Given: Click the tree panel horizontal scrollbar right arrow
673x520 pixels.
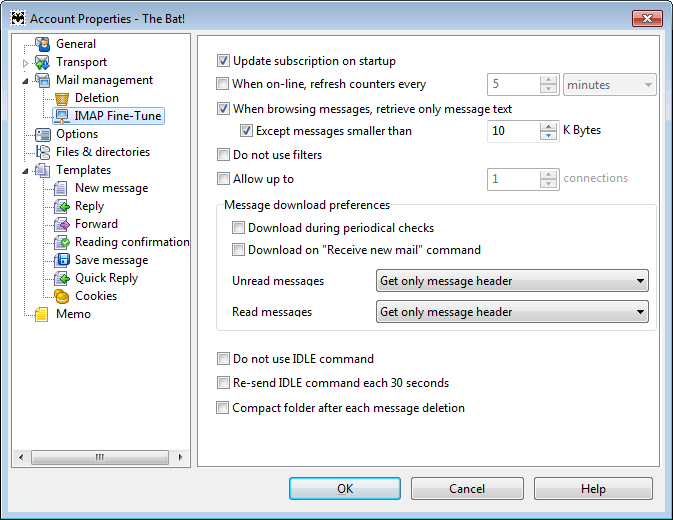Looking at the screenshot, I should (180, 457).
